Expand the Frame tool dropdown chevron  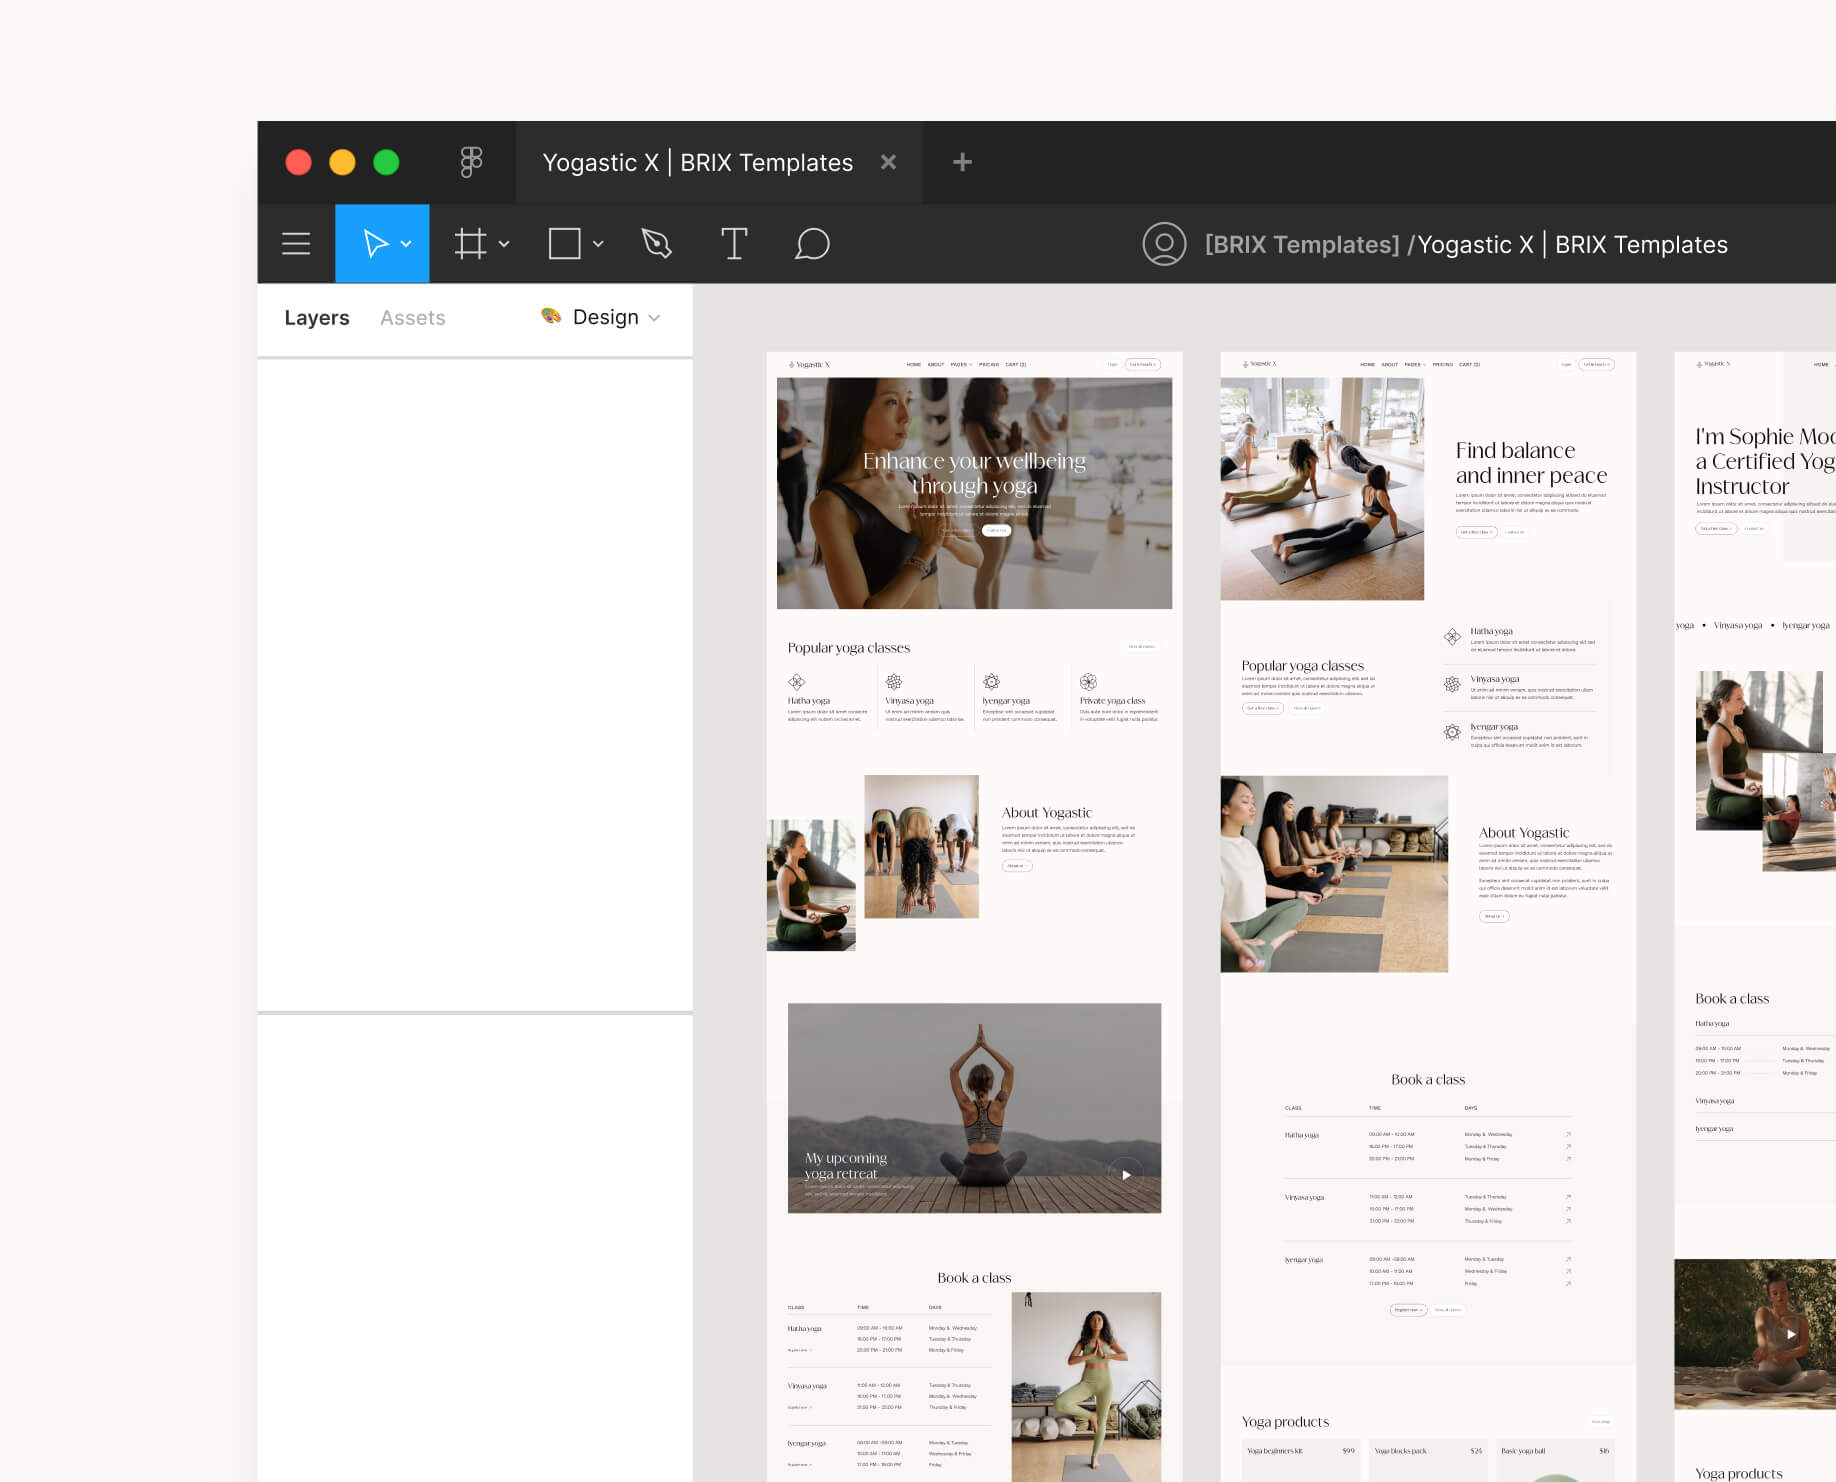coord(504,243)
